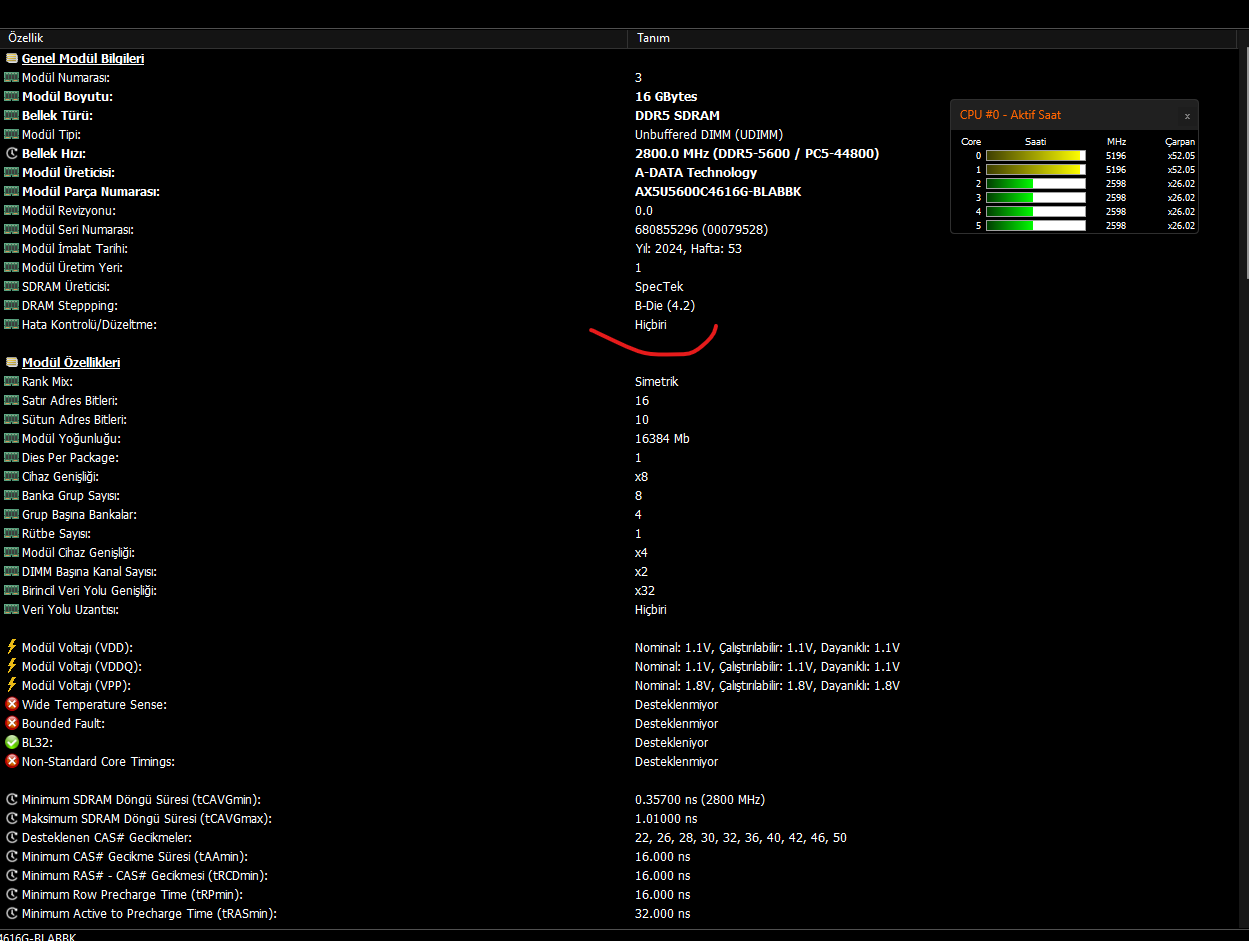Click the chip icon beside Veri Yolu Uzantısı

(12, 609)
